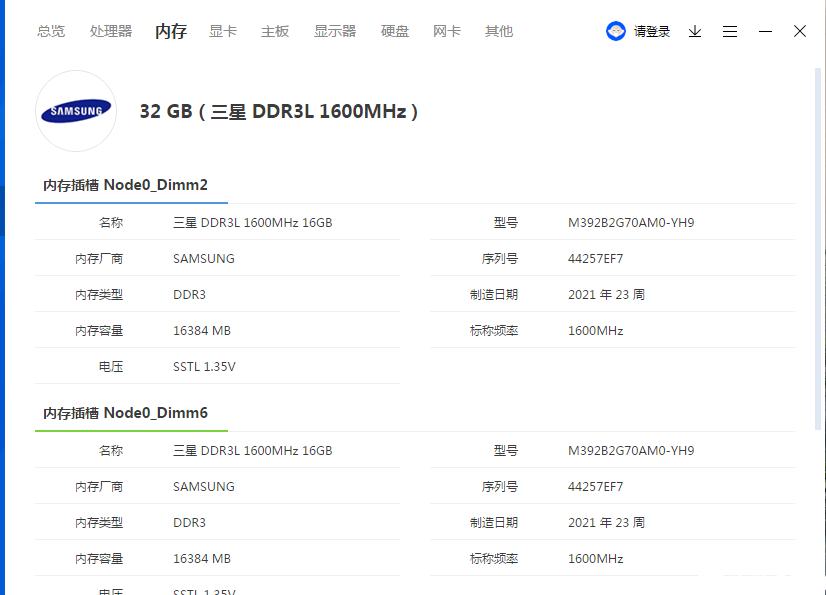Click the Dimm2 rated frequency 1600MHz
Image resolution: width=826 pixels, height=595 pixels.
coord(596,330)
